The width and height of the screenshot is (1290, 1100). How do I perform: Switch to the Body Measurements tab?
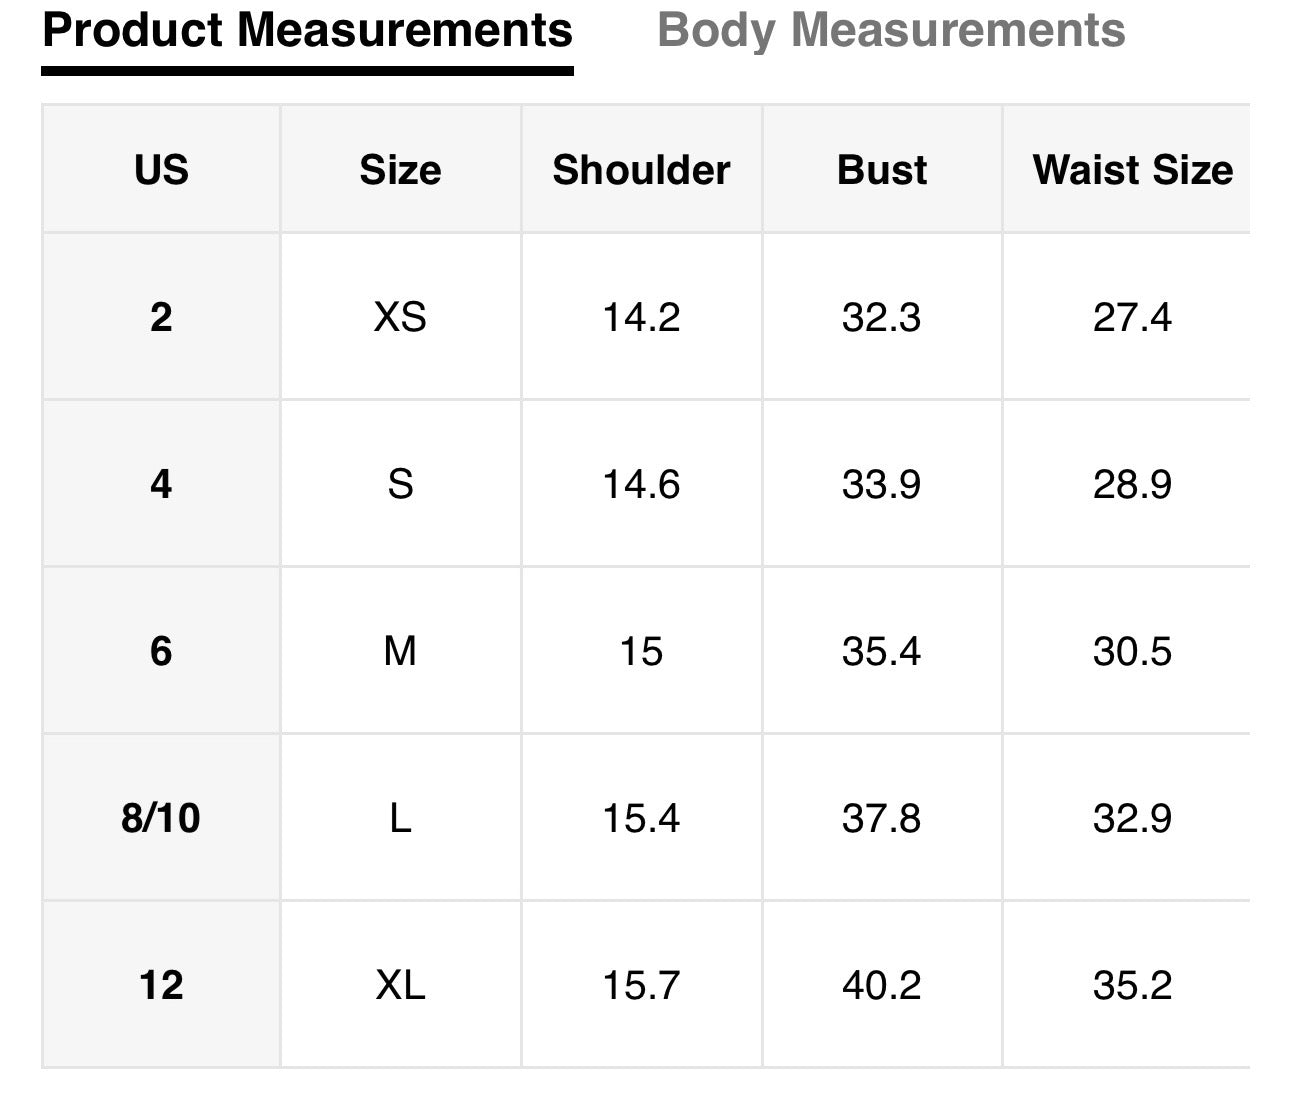coord(891,30)
